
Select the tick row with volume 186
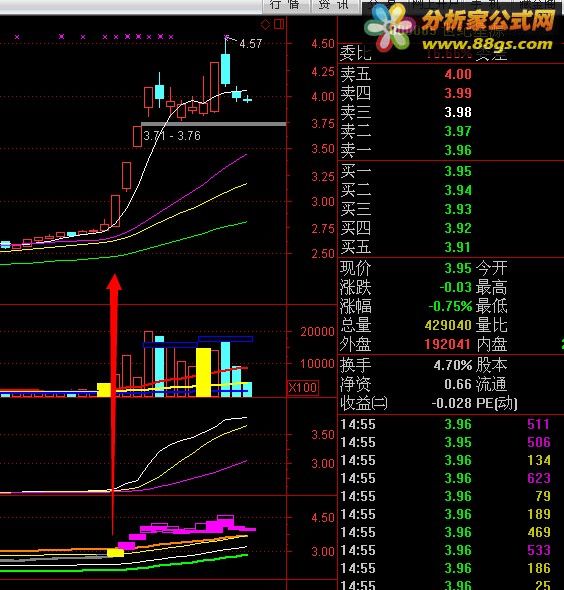tap(451, 568)
